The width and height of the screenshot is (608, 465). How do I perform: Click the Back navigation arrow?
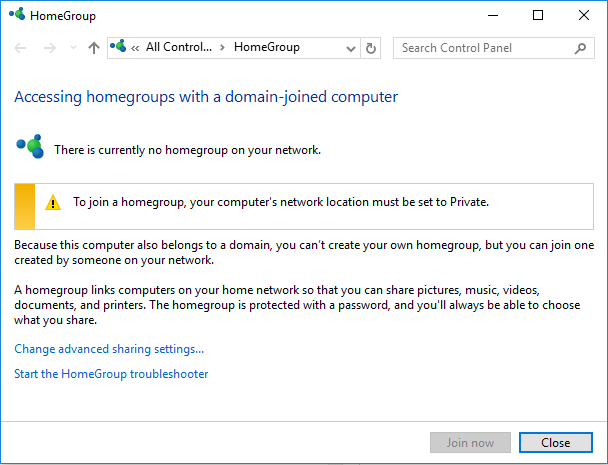tap(20, 48)
